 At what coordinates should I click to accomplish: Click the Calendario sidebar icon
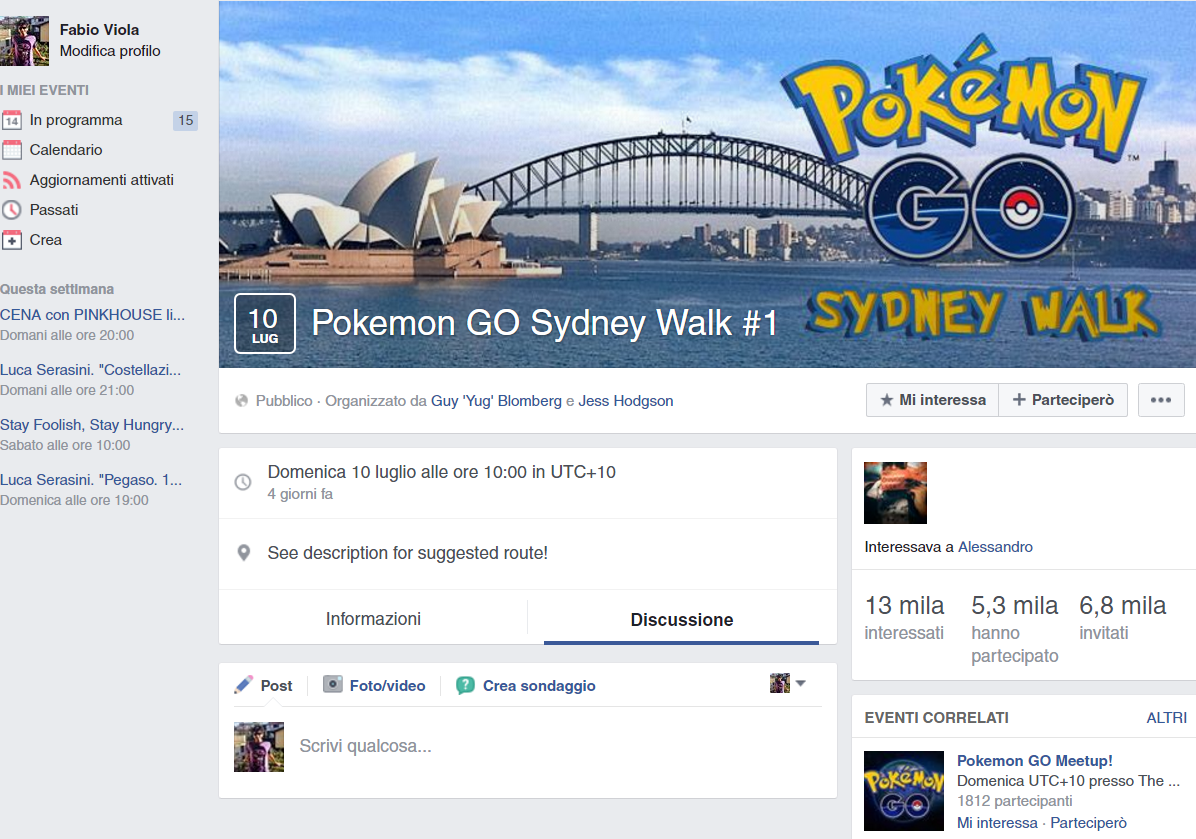pos(11,149)
